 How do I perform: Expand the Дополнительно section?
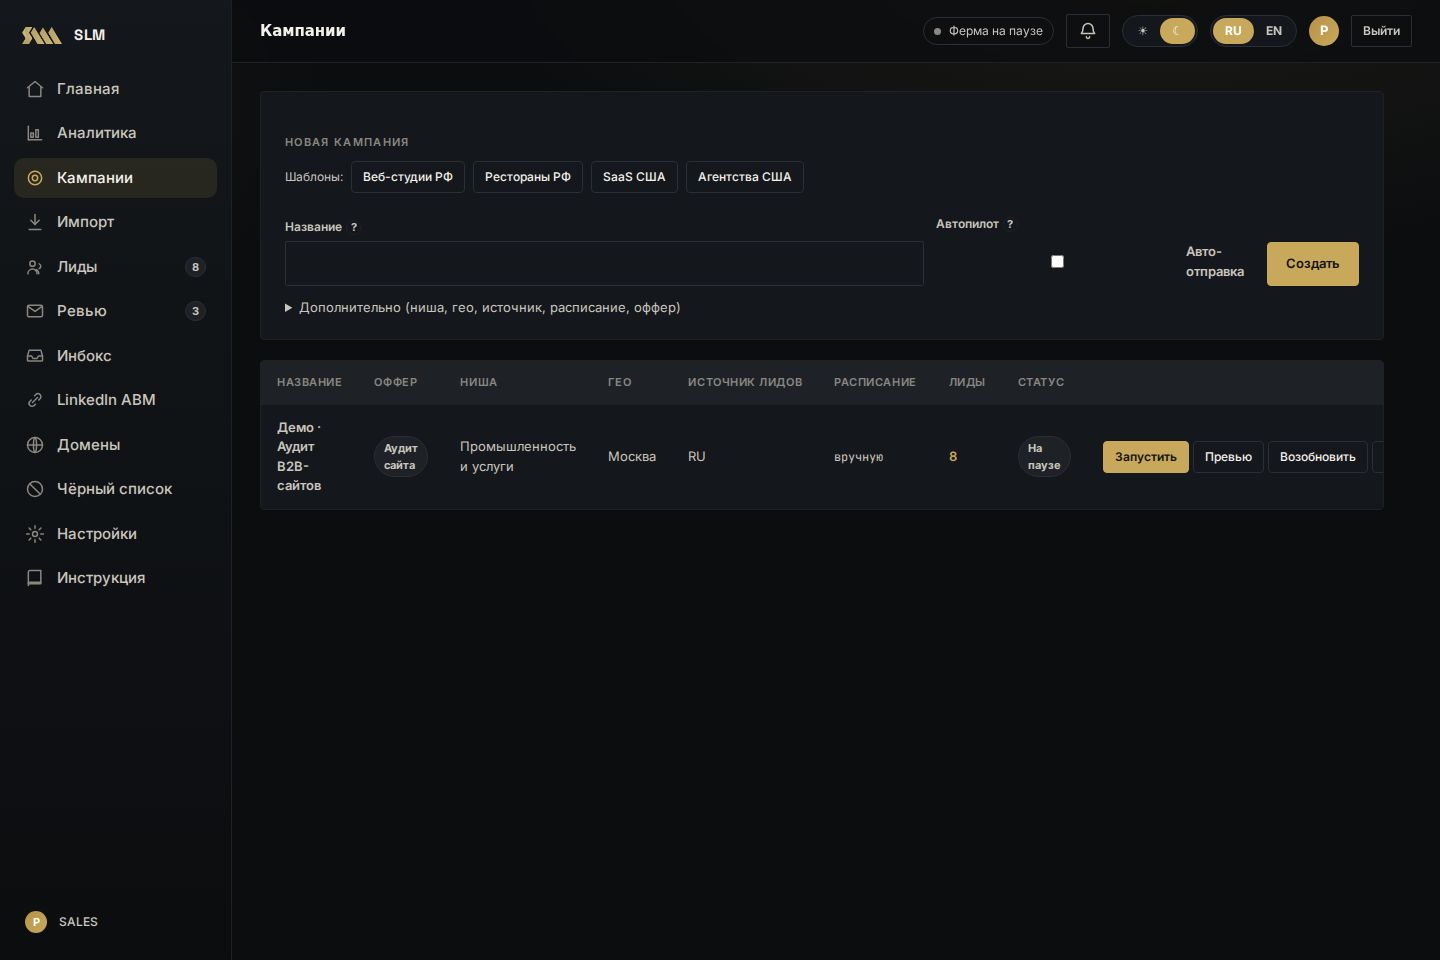pyautogui.click(x=483, y=308)
